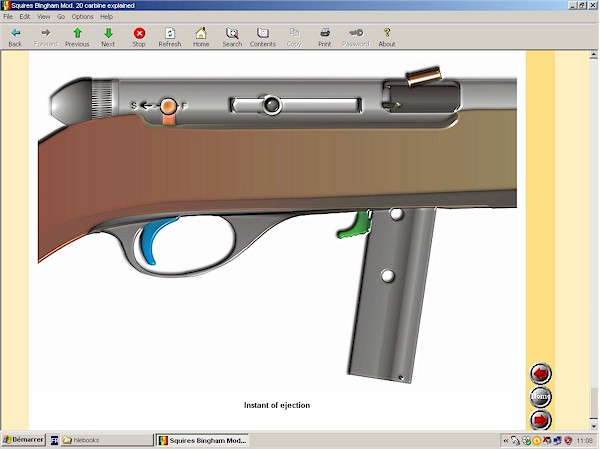Click the blue trigger in the illustration
The image size is (600, 450).
coord(155,241)
